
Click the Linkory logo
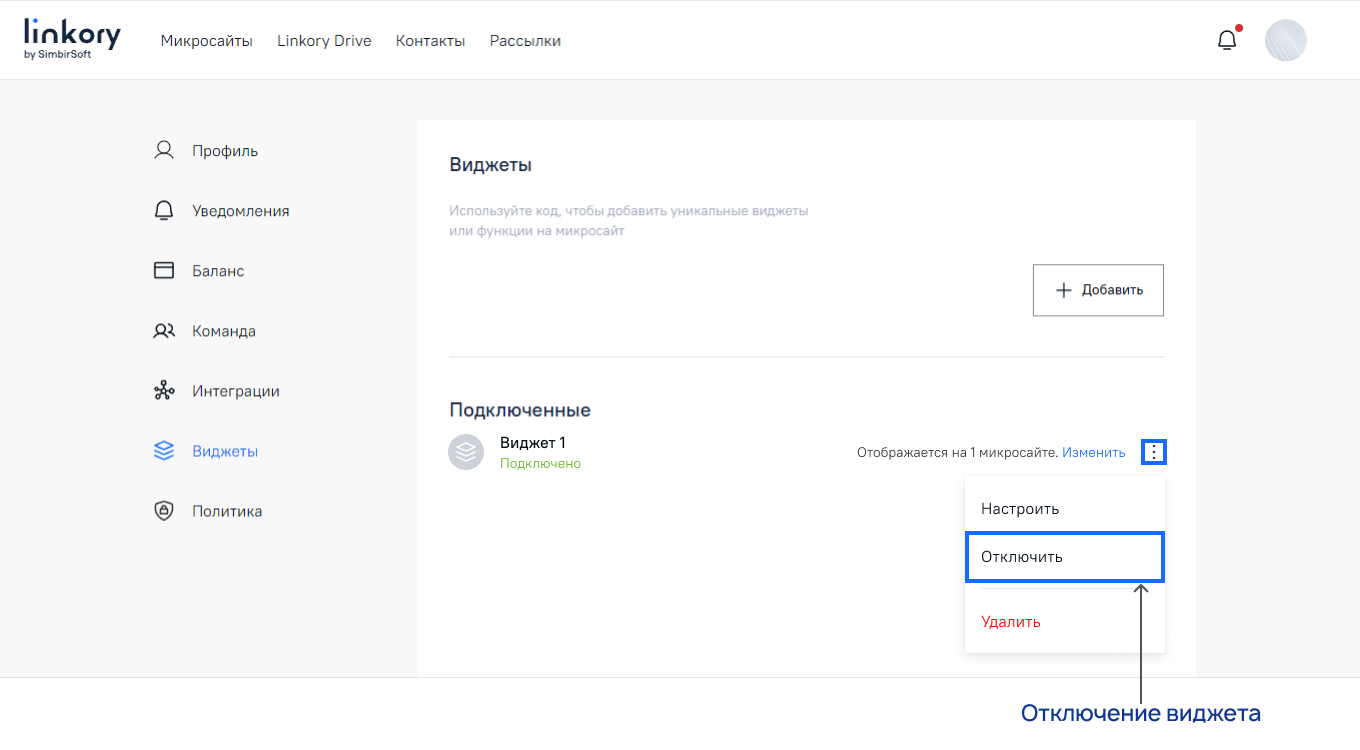tap(70, 38)
